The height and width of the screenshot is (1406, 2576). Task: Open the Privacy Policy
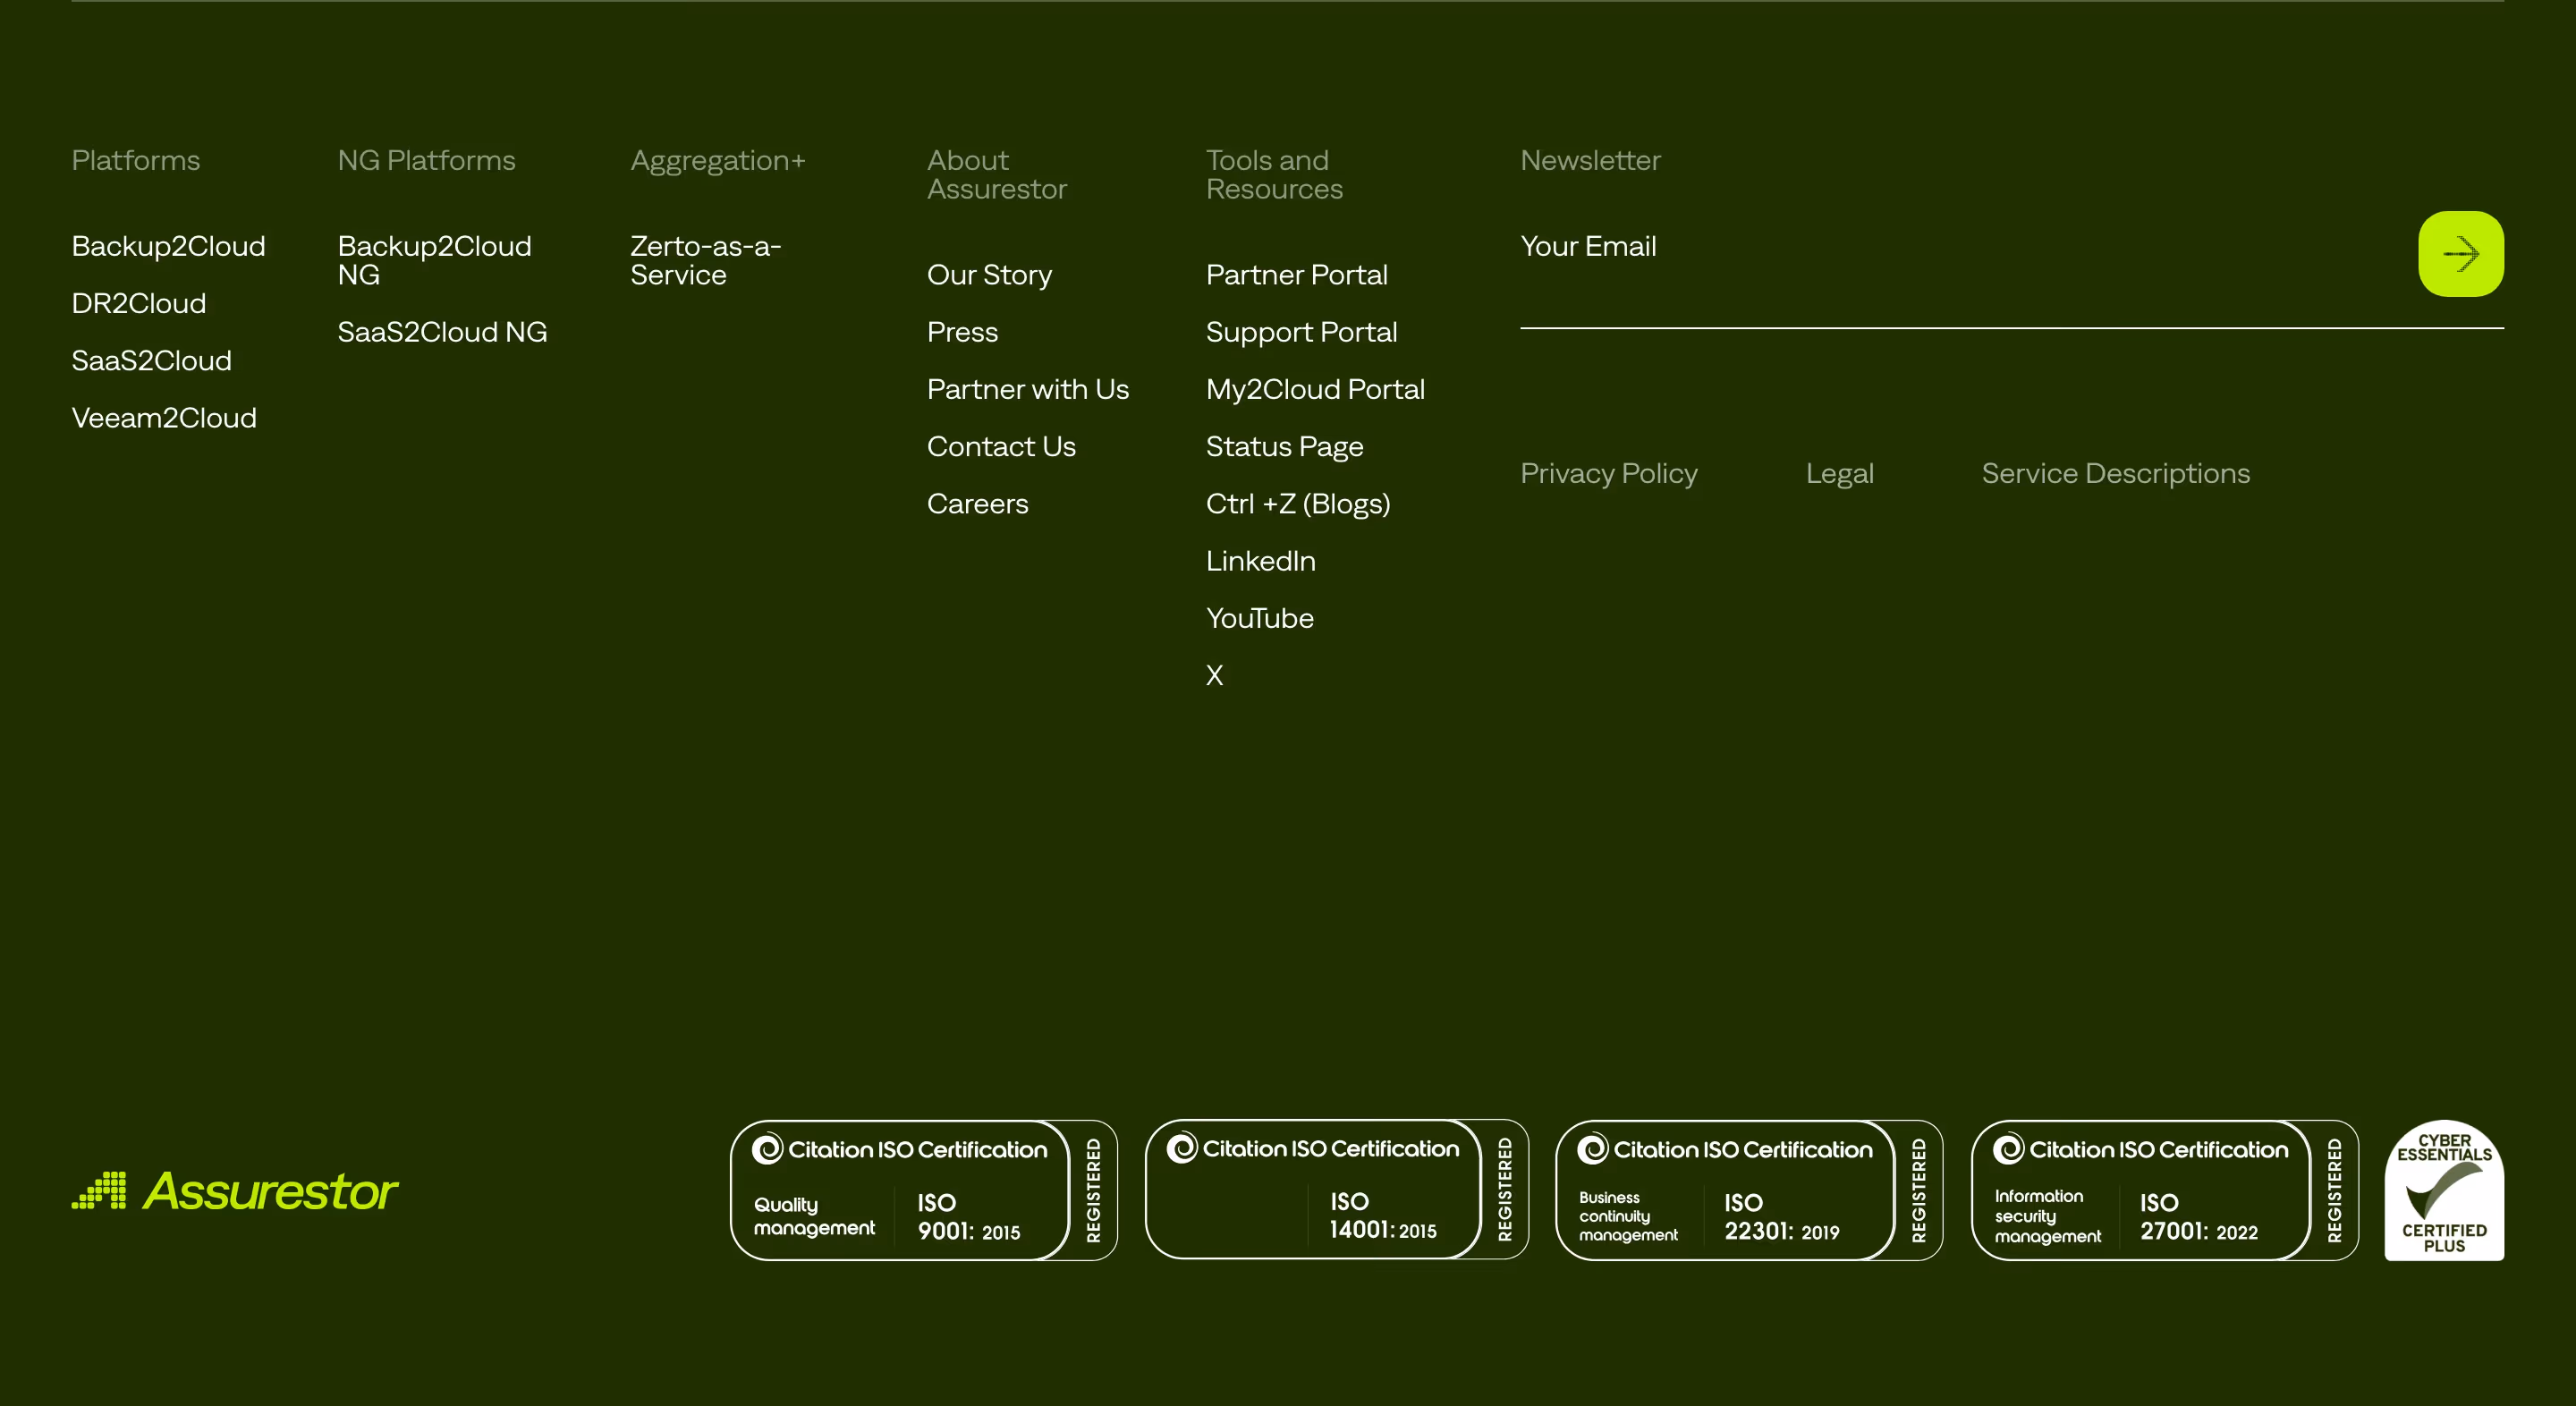tap(1608, 474)
